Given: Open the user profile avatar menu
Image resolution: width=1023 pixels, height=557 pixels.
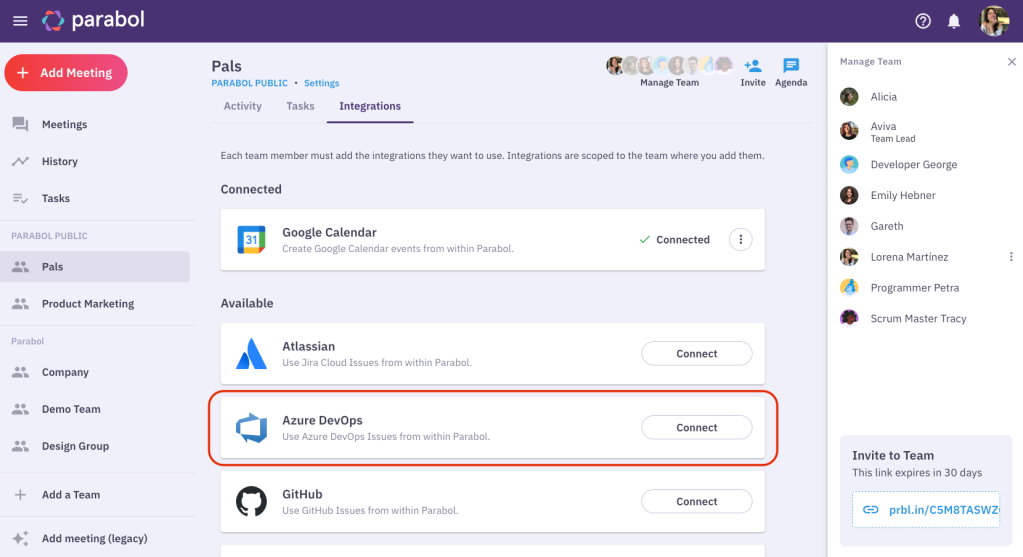Looking at the screenshot, I should pyautogui.click(x=994, y=21).
